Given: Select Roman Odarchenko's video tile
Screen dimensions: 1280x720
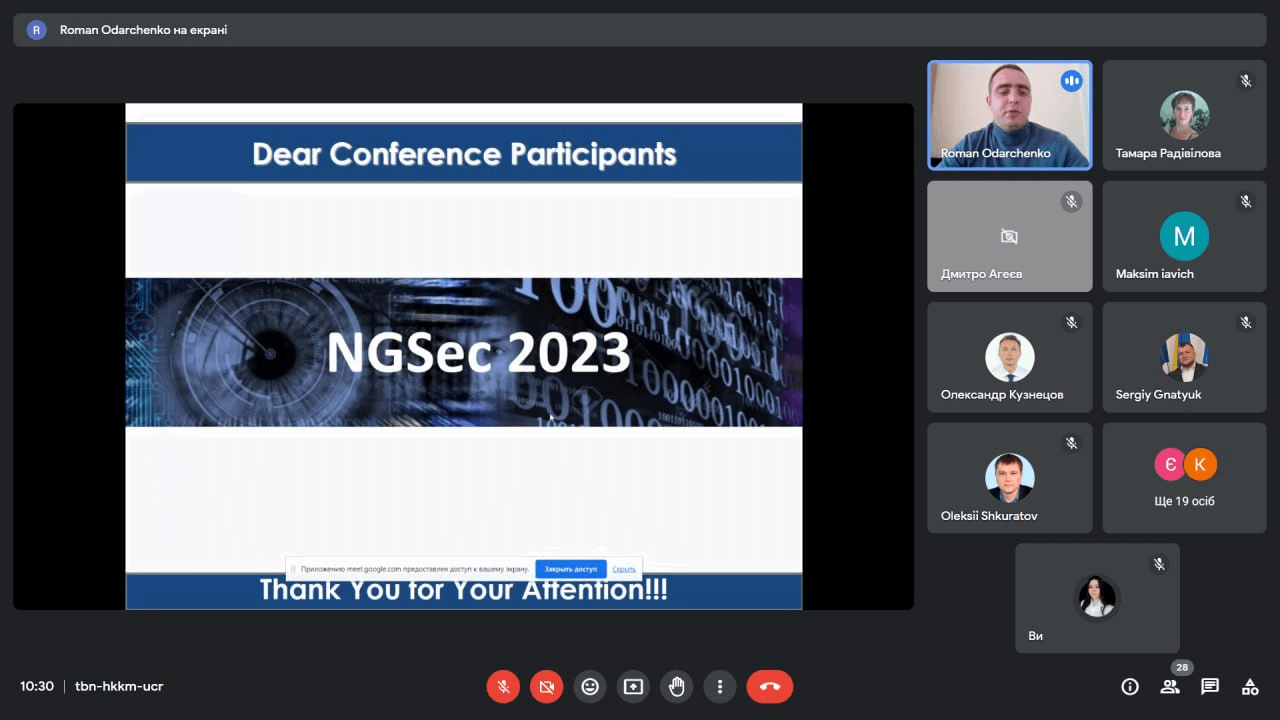Looking at the screenshot, I should click(x=1009, y=115).
